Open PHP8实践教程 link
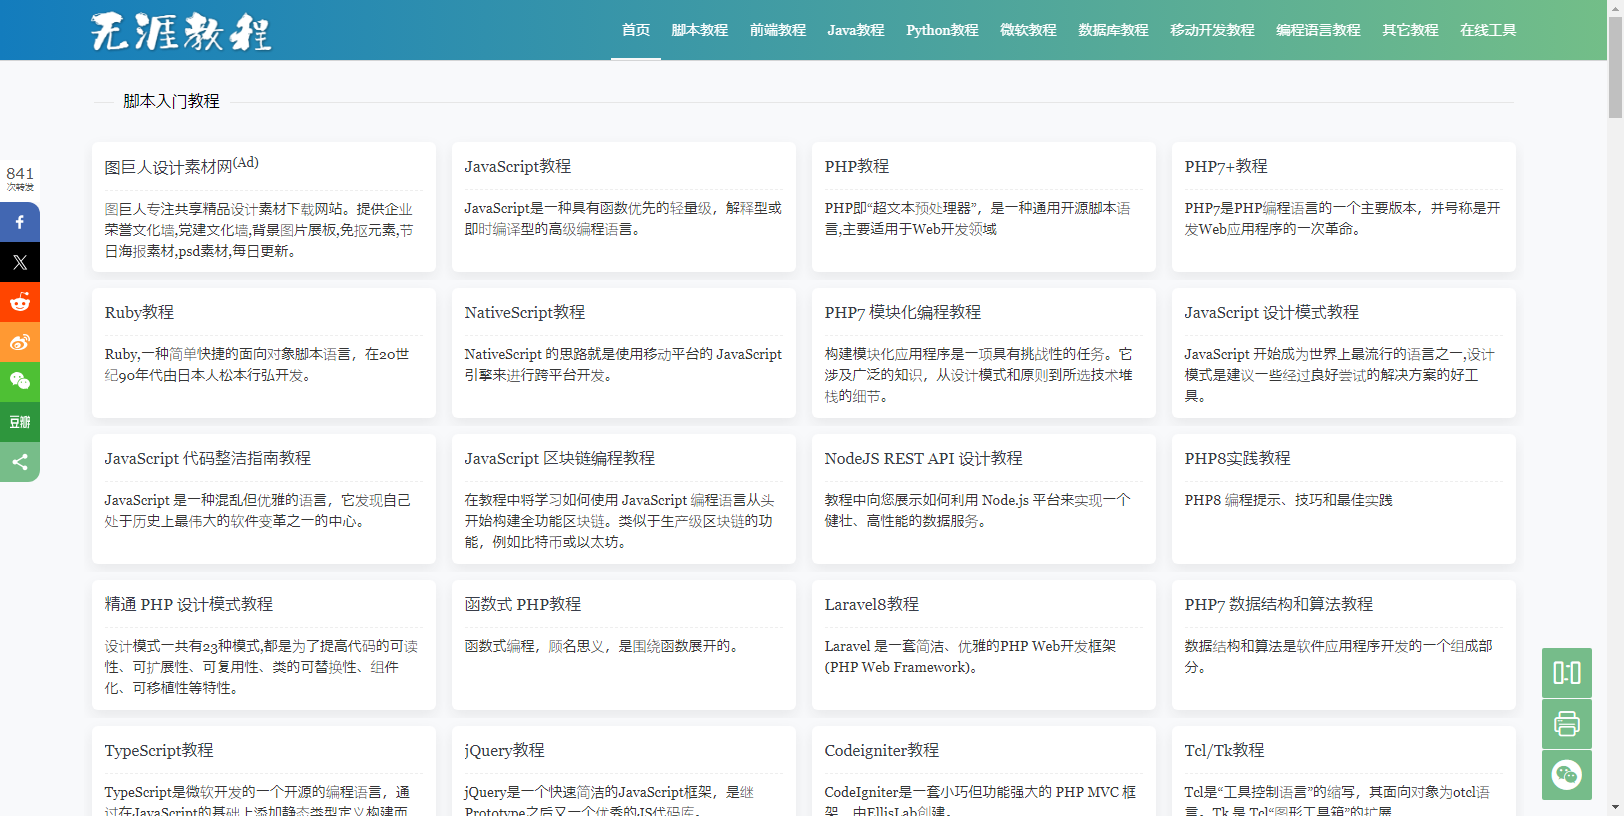The height and width of the screenshot is (816, 1624). point(1238,458)
